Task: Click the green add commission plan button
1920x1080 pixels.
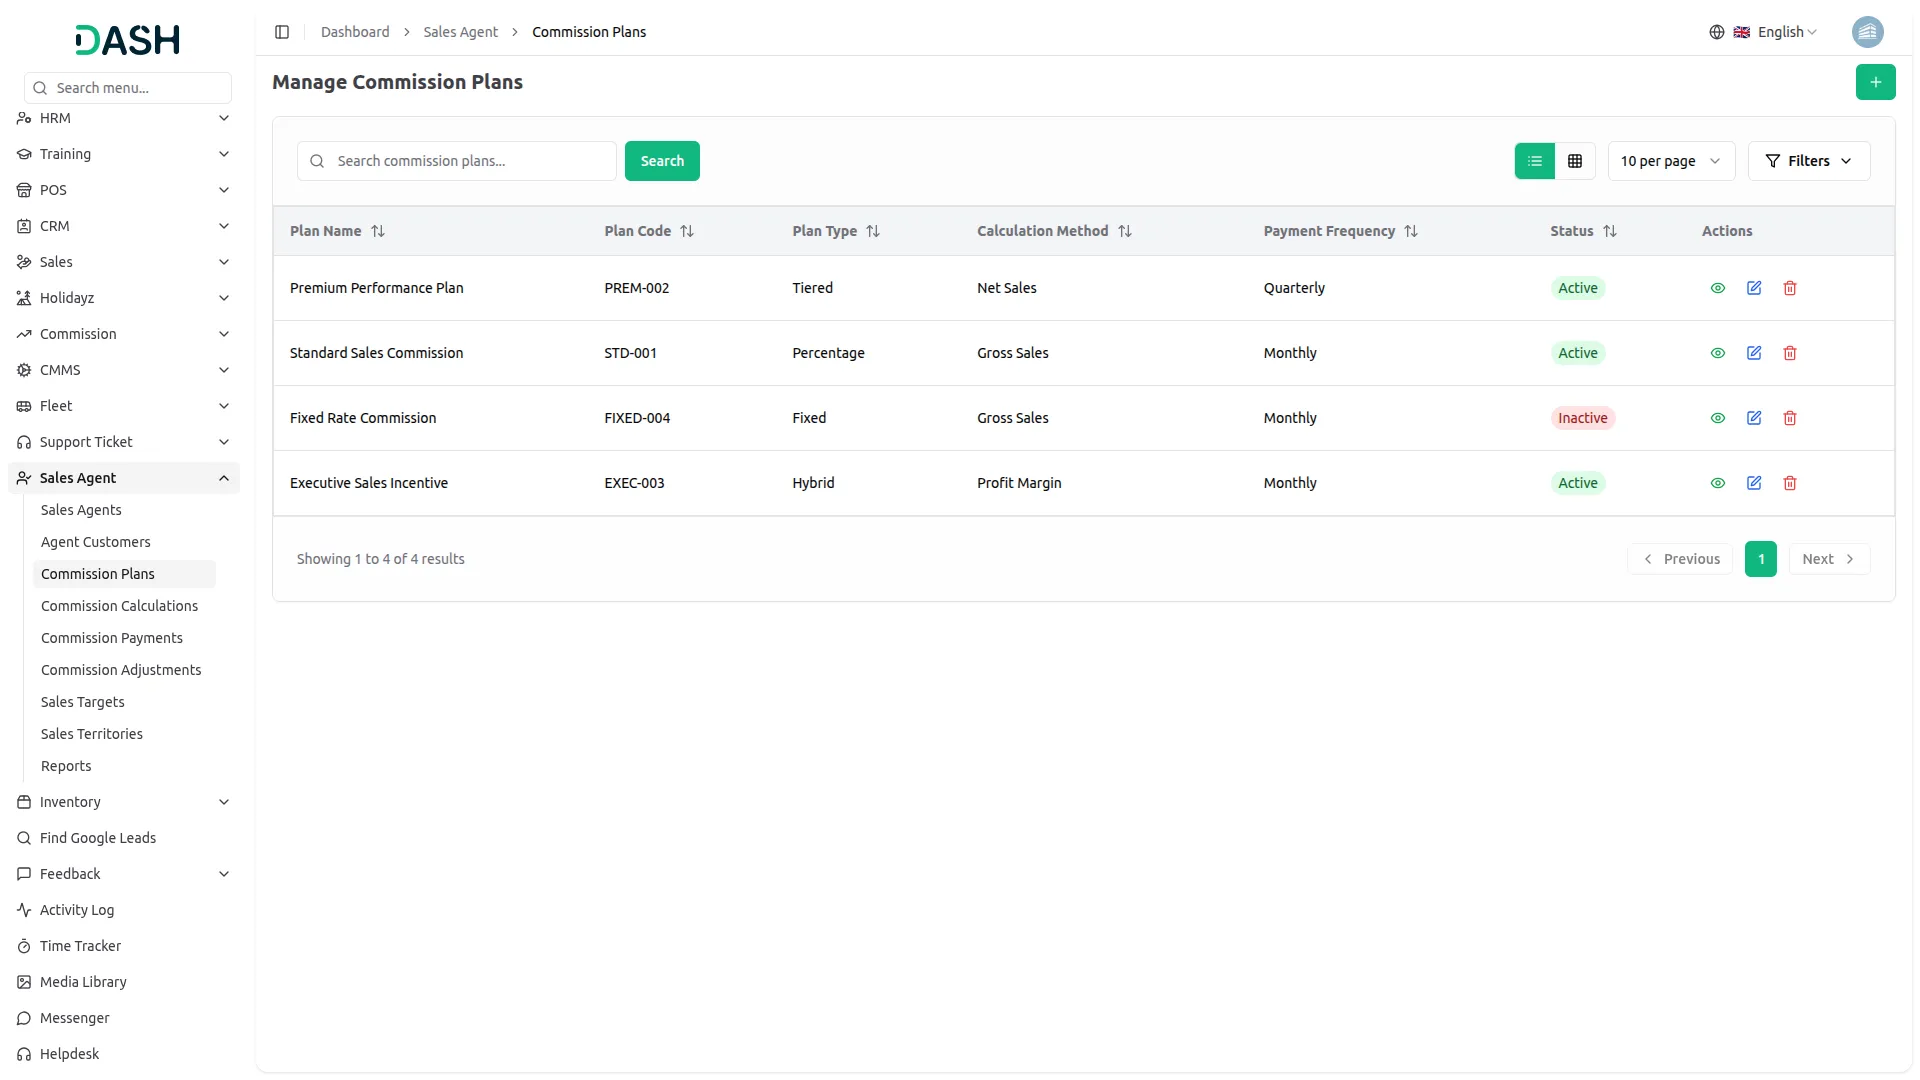Action: (1875, 82)
